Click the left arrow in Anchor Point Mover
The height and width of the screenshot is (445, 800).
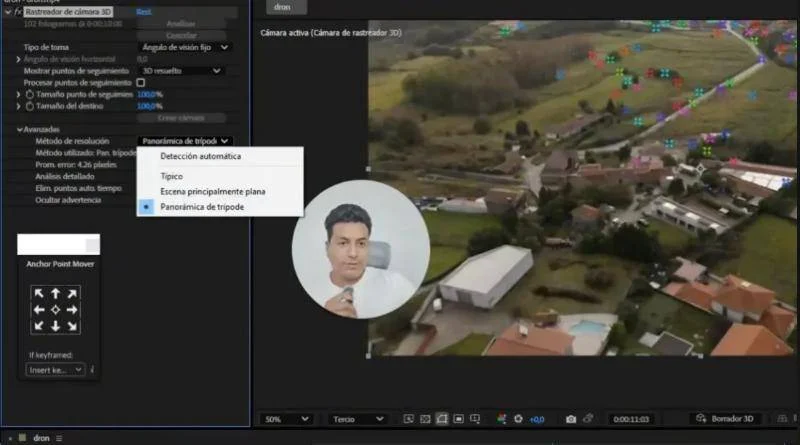pos(39,310)
